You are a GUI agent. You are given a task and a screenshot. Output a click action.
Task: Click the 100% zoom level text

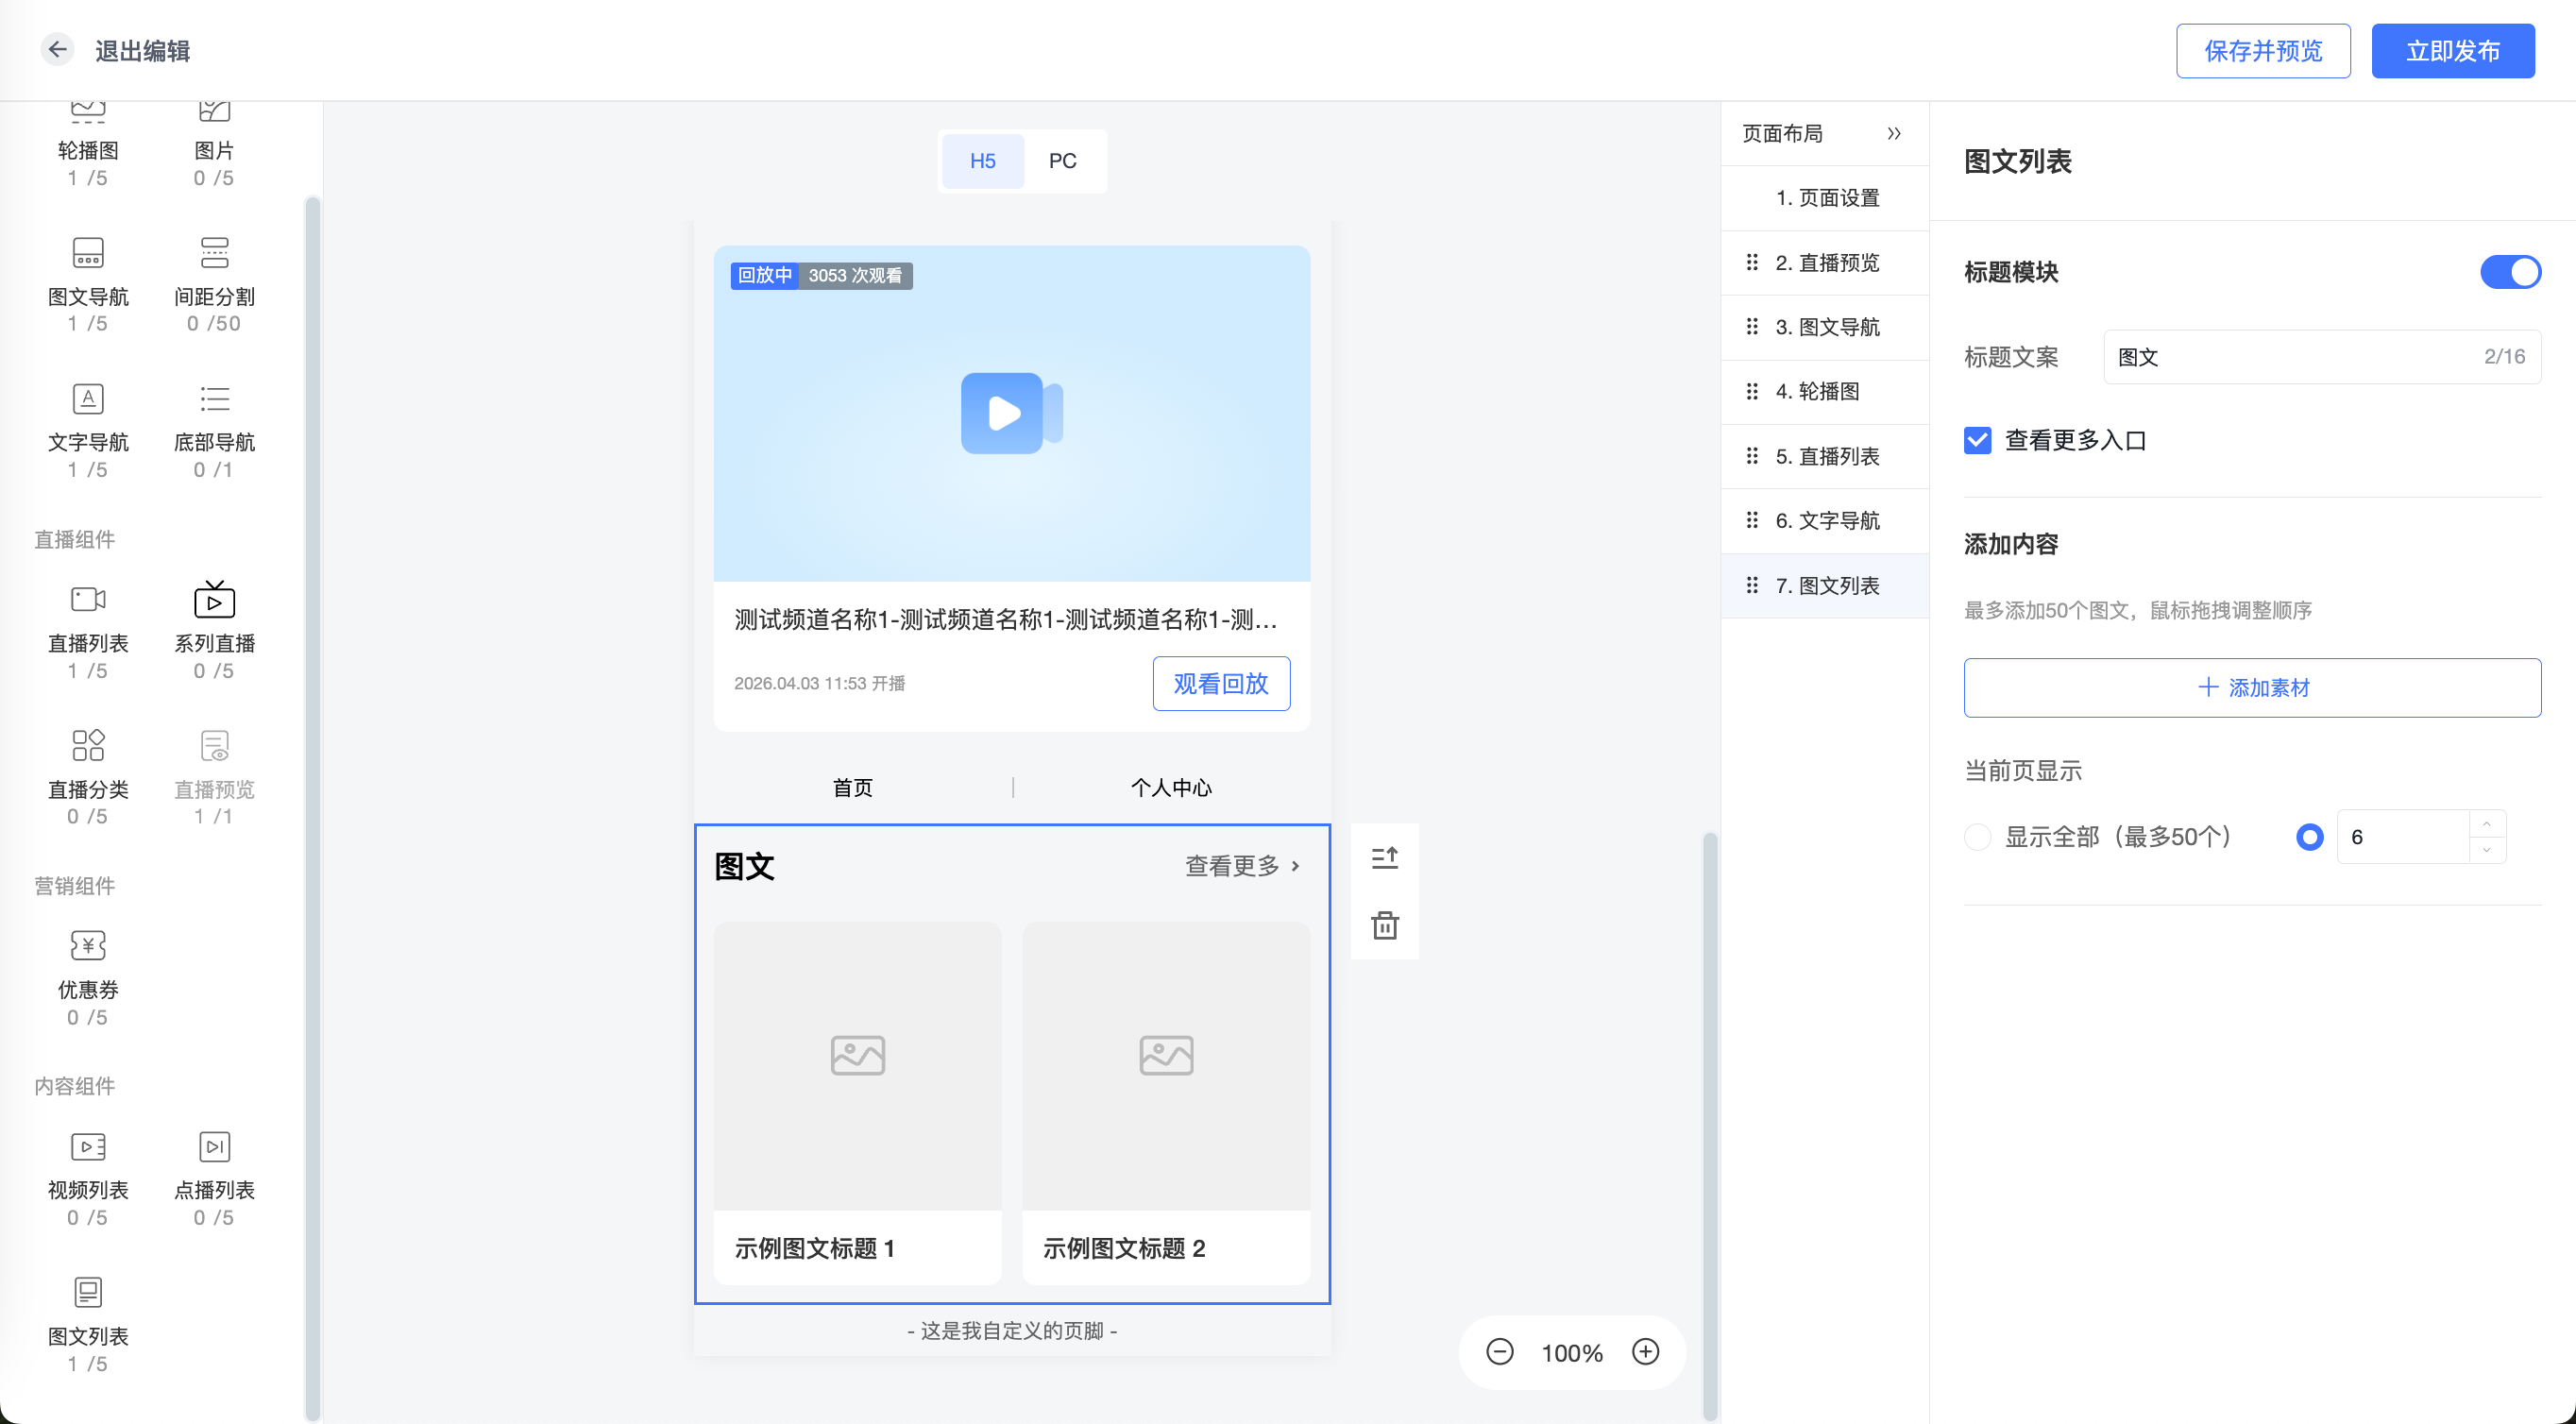[x=1572, y=1353]
